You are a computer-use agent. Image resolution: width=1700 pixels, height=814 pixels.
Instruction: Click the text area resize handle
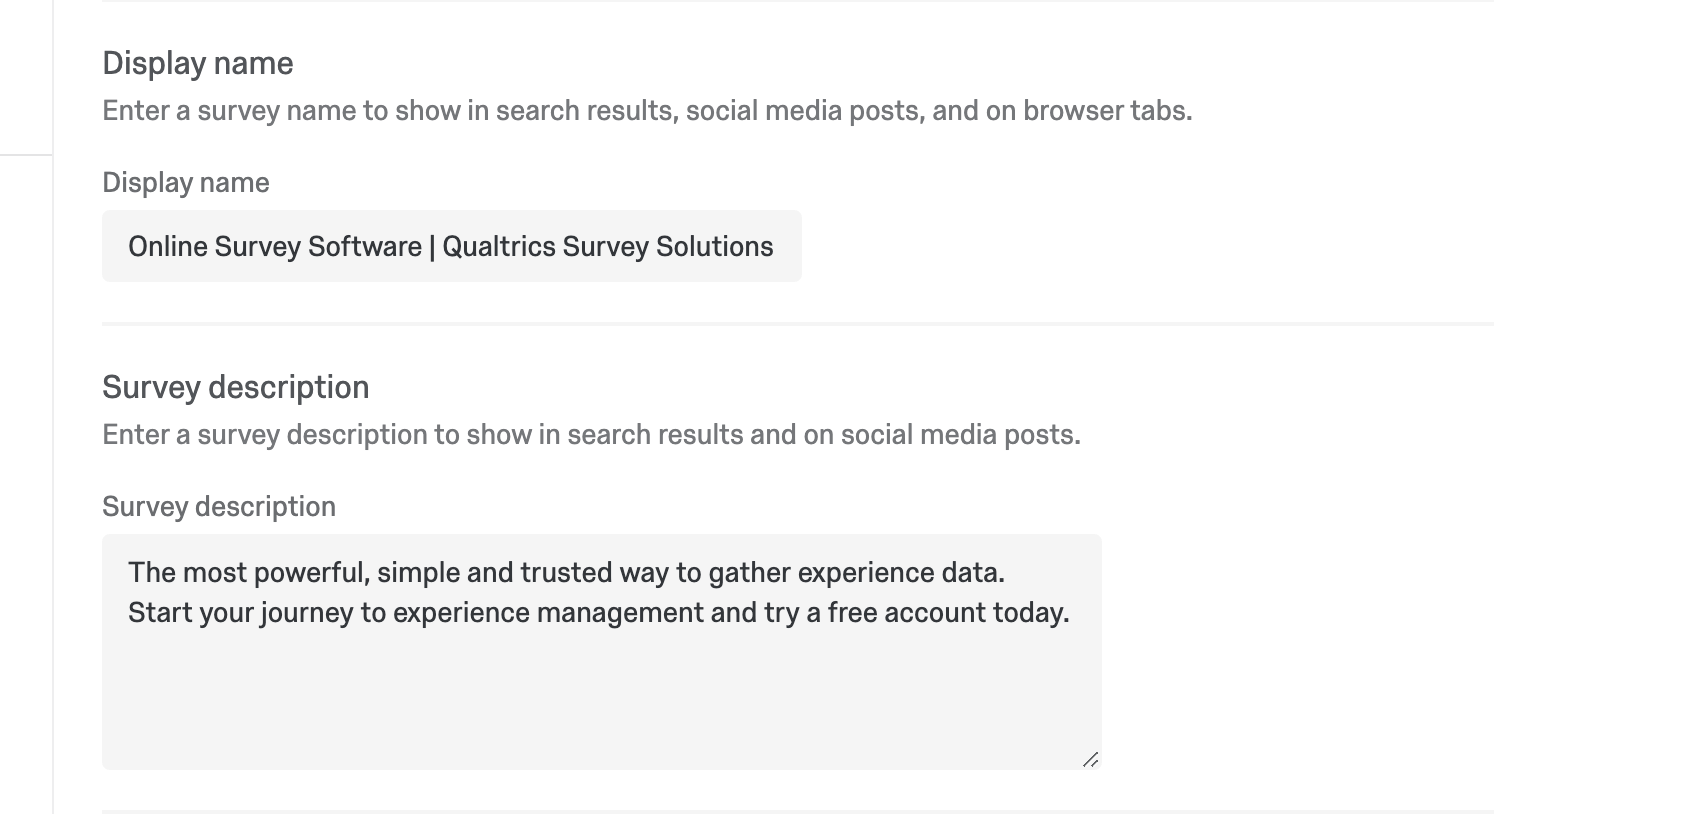(1090, 759)
